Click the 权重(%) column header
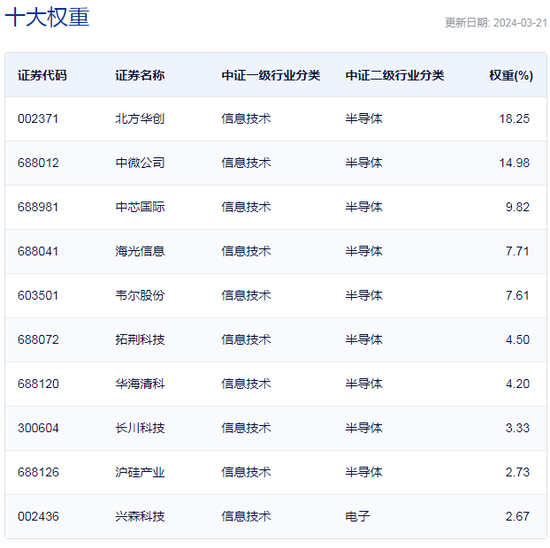Viewport: 550px width, 548px height. click(x=511, y=75)
